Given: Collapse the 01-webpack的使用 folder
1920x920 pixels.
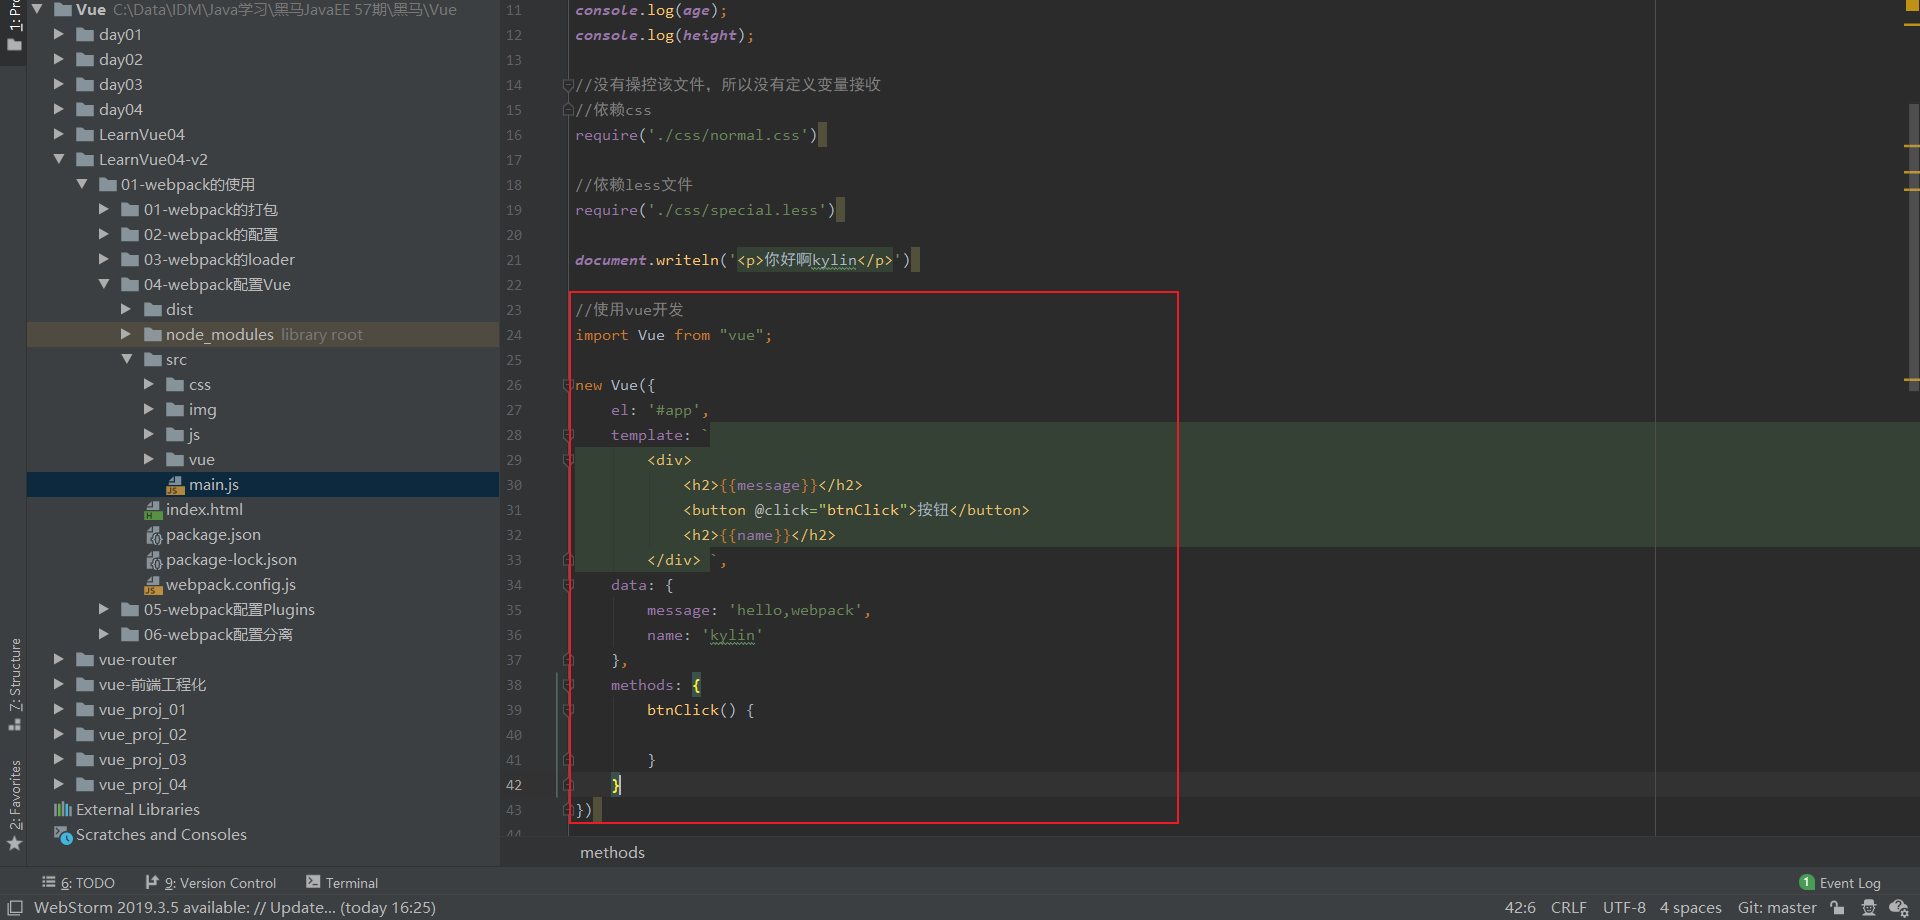Looking at the screenshot, I should point(82,184).
